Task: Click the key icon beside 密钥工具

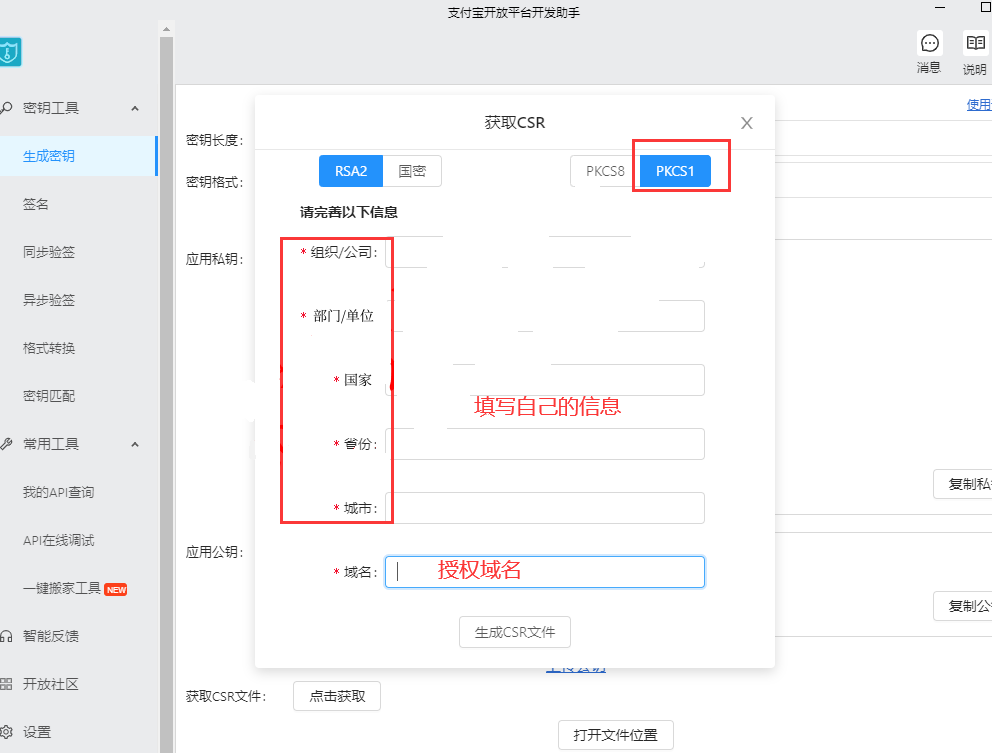Action: tap(6, 108)
